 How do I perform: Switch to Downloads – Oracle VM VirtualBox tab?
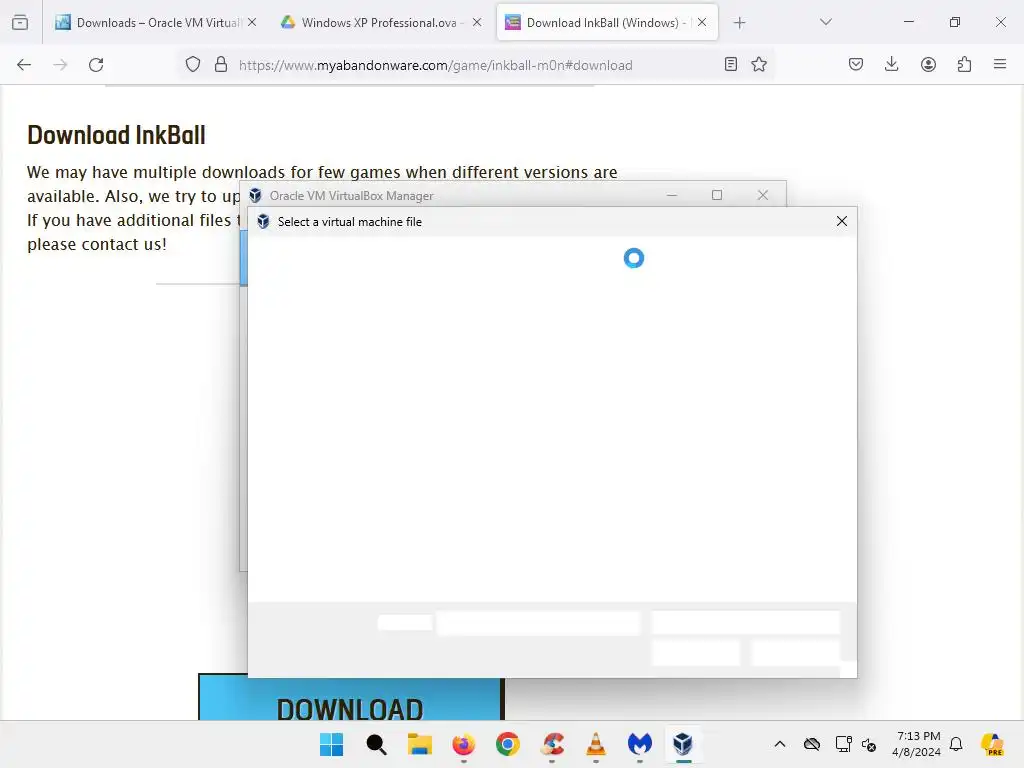pyautogui.click(x=157, y=23)
